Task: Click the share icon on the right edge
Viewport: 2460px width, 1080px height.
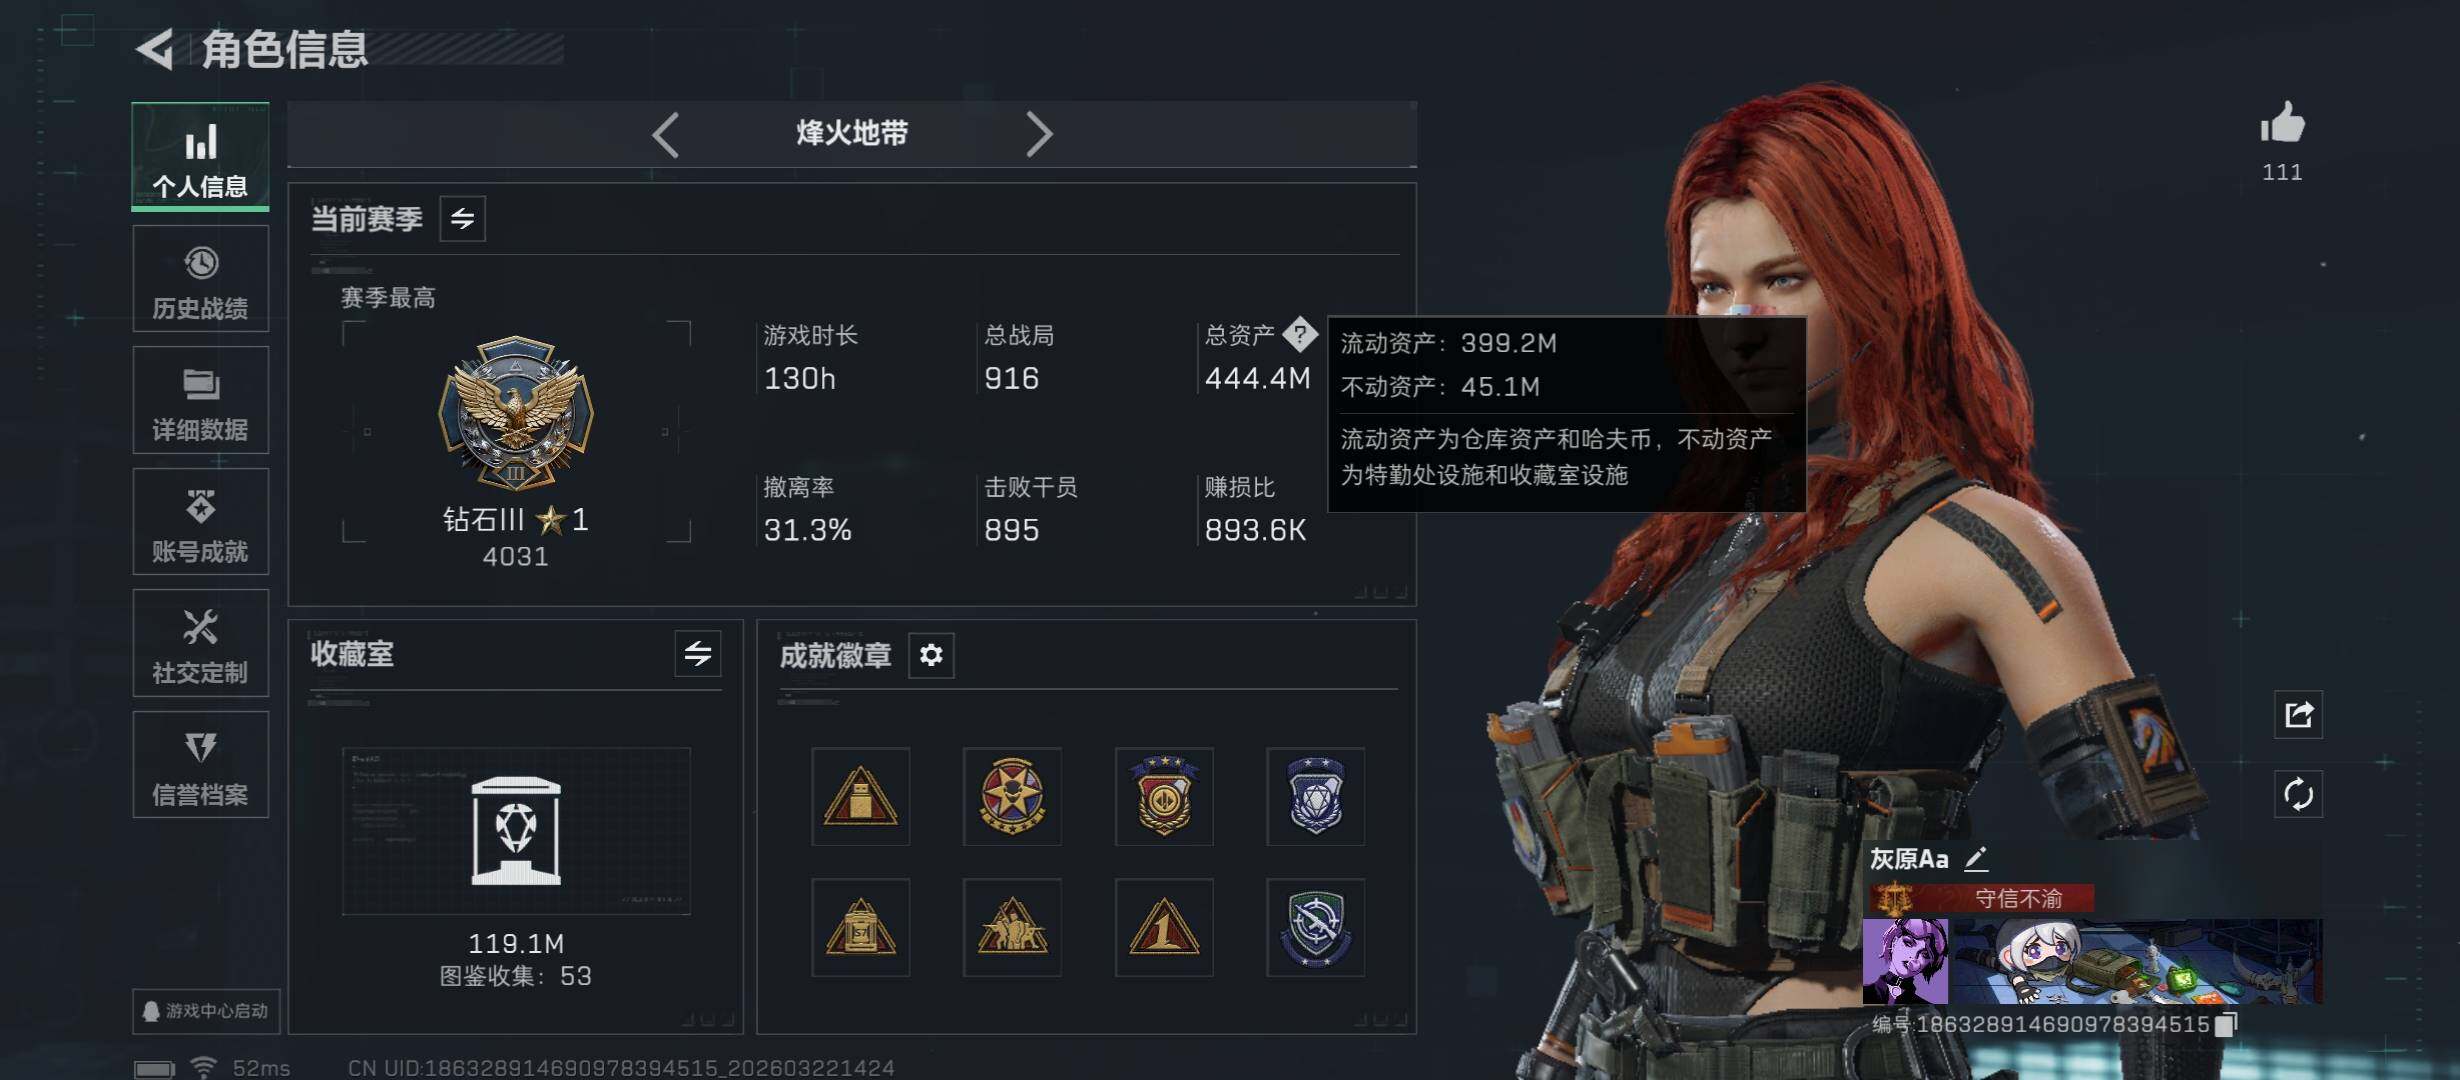Action: pos(2298,715)
